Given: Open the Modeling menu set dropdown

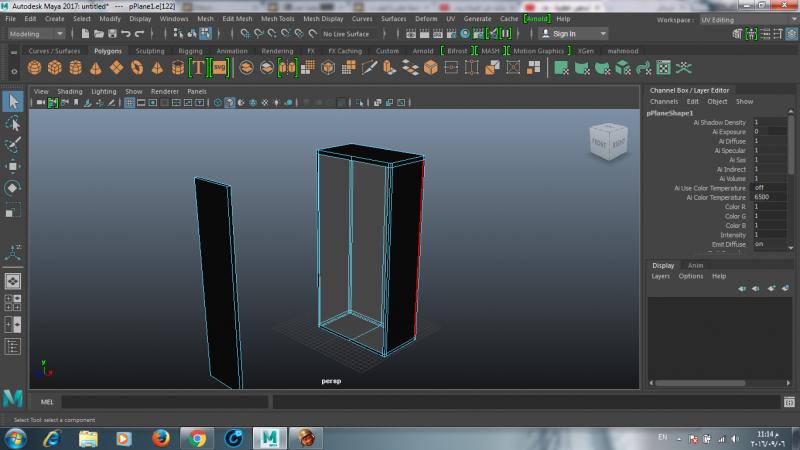Looking at the screenshot, I should (35, 33).
